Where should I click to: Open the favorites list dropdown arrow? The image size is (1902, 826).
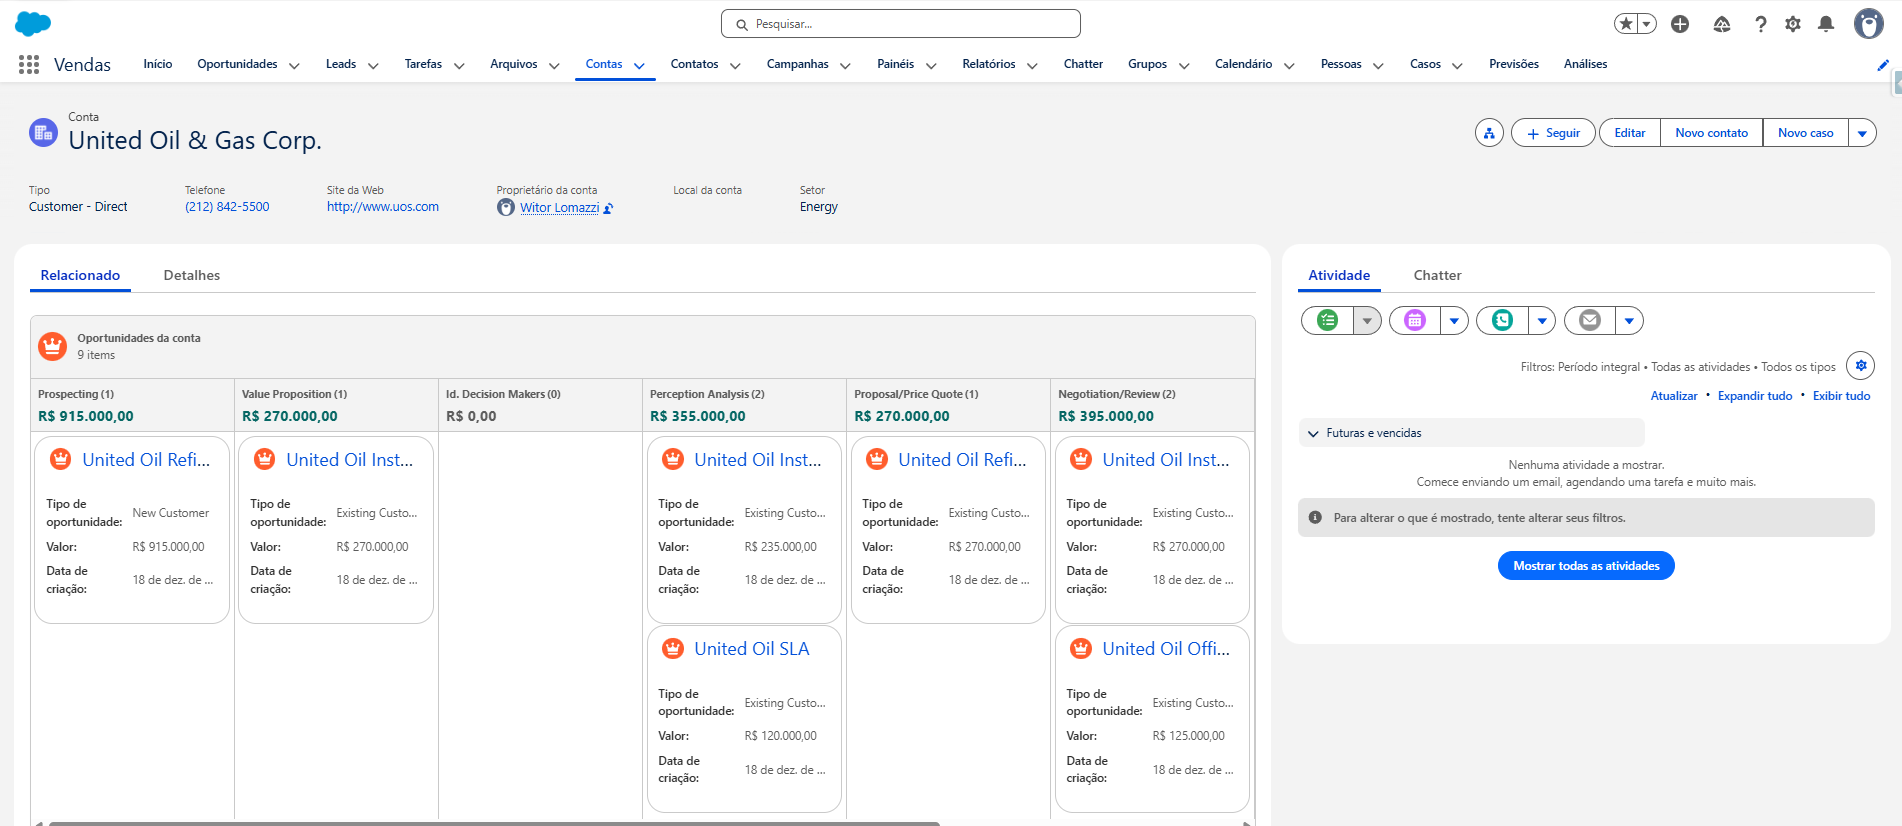tap(1647, 24)
